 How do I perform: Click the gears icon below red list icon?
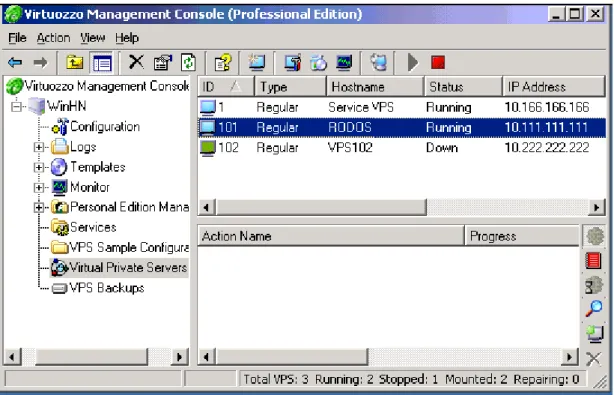594,285
